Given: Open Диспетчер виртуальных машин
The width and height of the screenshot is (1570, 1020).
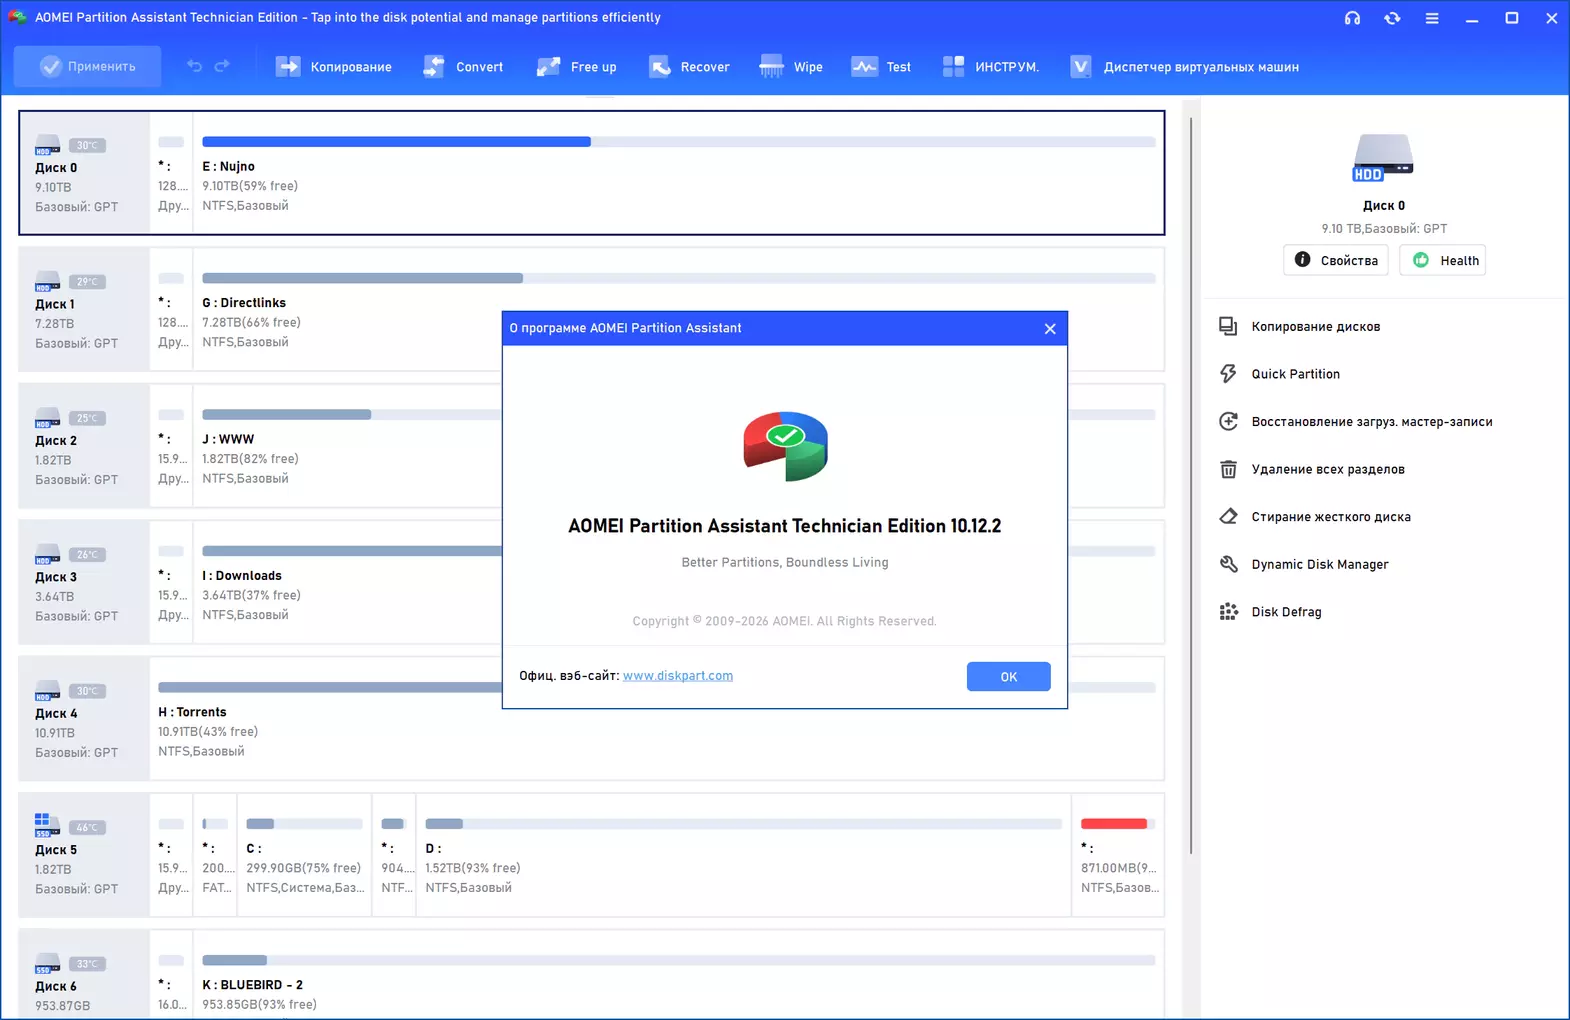Looking at the screenshot, I should [x=1184, y=67].
